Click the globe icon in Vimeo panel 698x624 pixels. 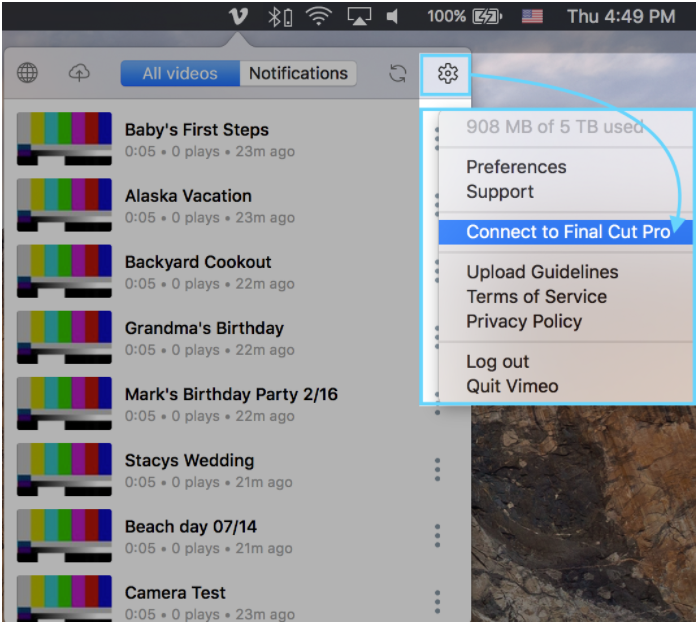(x=27, y=73)
